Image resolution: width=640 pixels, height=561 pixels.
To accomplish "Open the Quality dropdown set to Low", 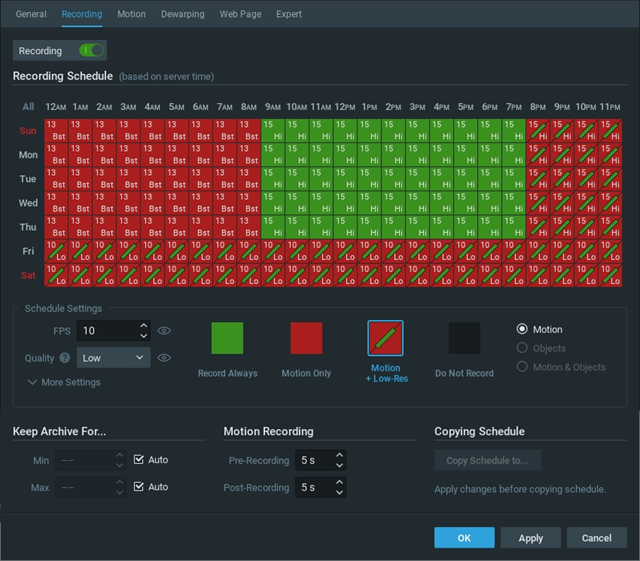I will (x=113, y=358).
